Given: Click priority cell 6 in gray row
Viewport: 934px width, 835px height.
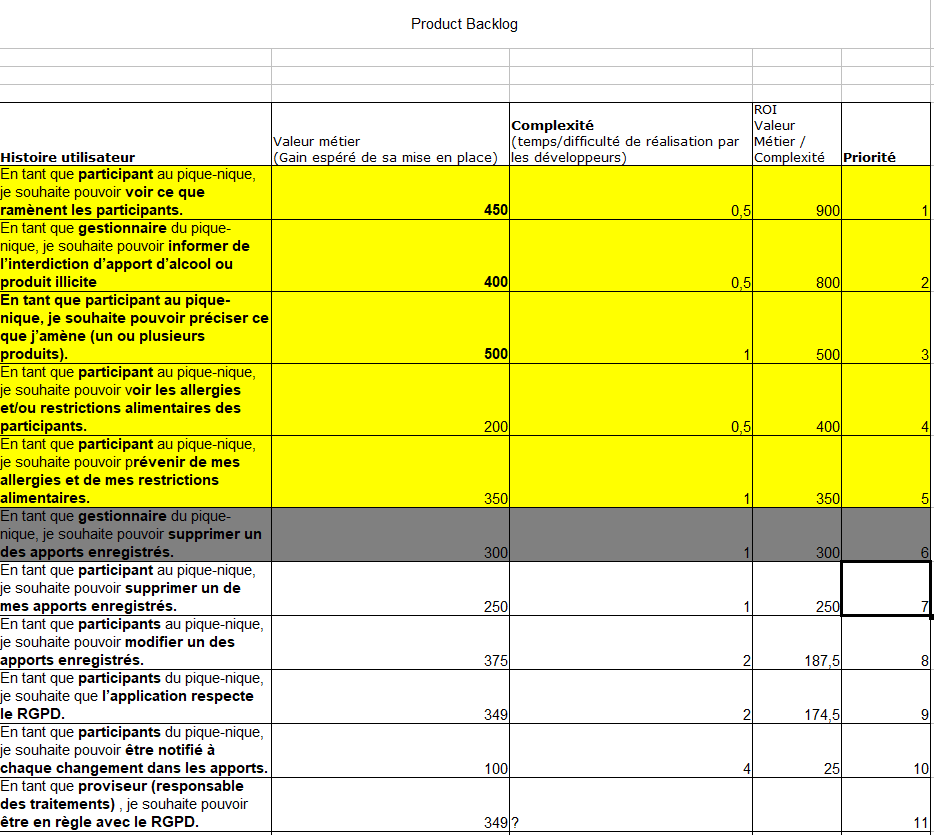Looking at the screenshot, I should click(886, 534).
